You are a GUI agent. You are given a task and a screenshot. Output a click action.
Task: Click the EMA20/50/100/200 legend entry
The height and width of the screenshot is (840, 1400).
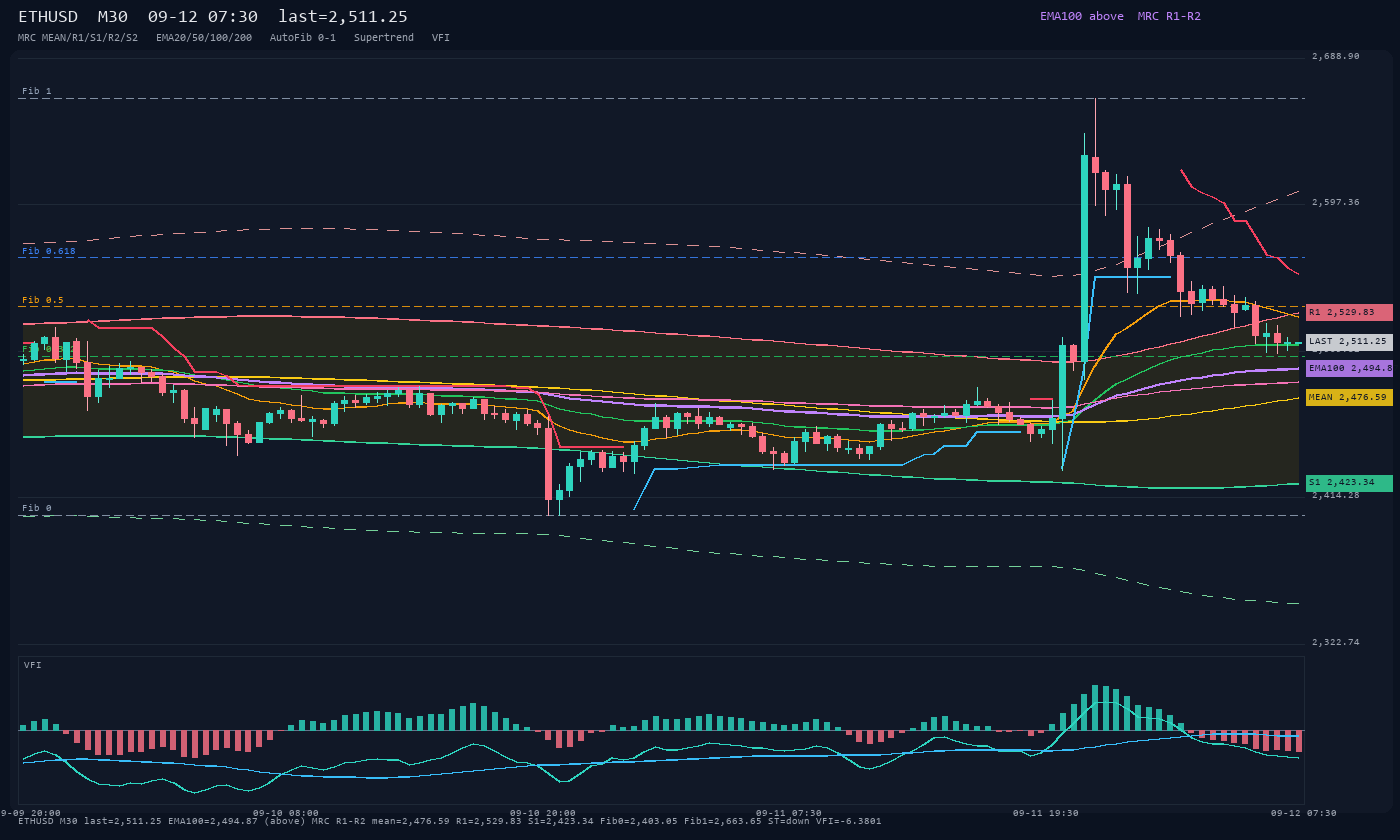(x=204, y=37)
